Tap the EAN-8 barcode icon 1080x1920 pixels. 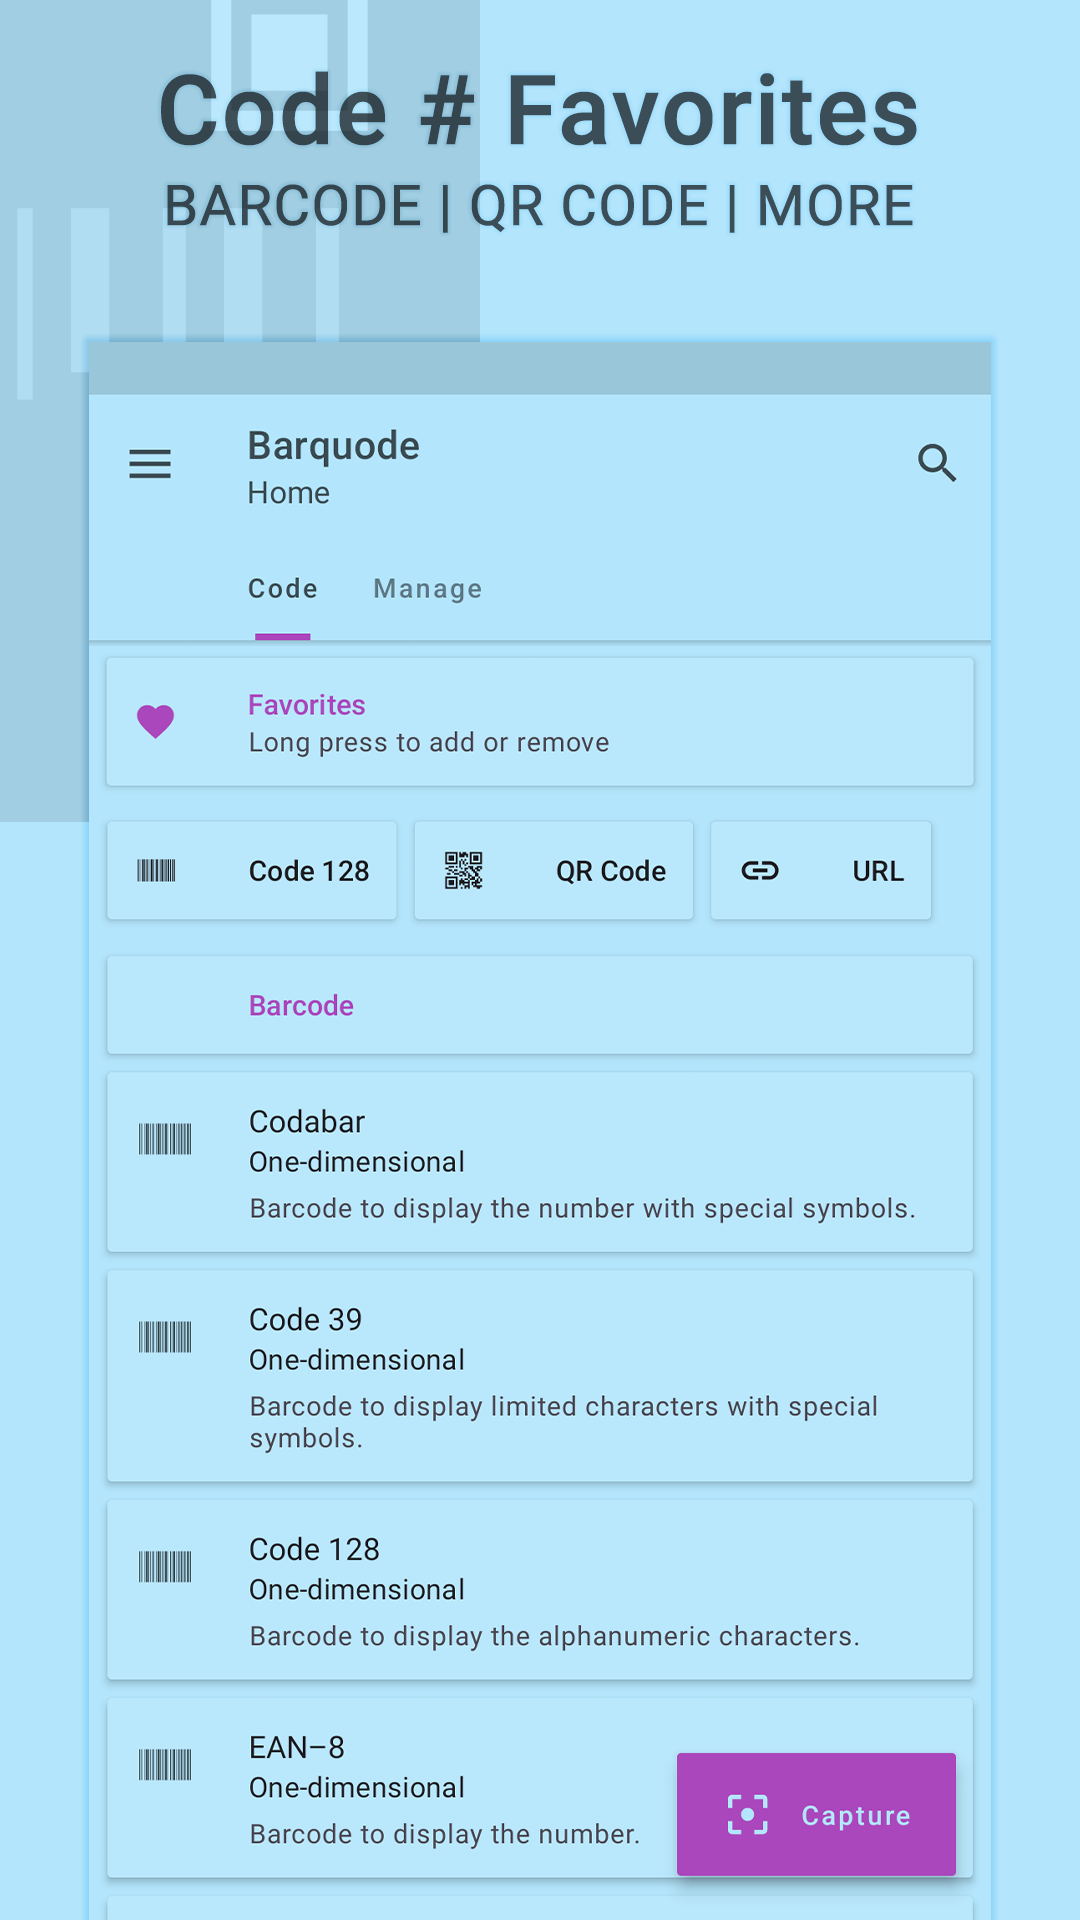pyautogui.click(x=165, y=1765)
